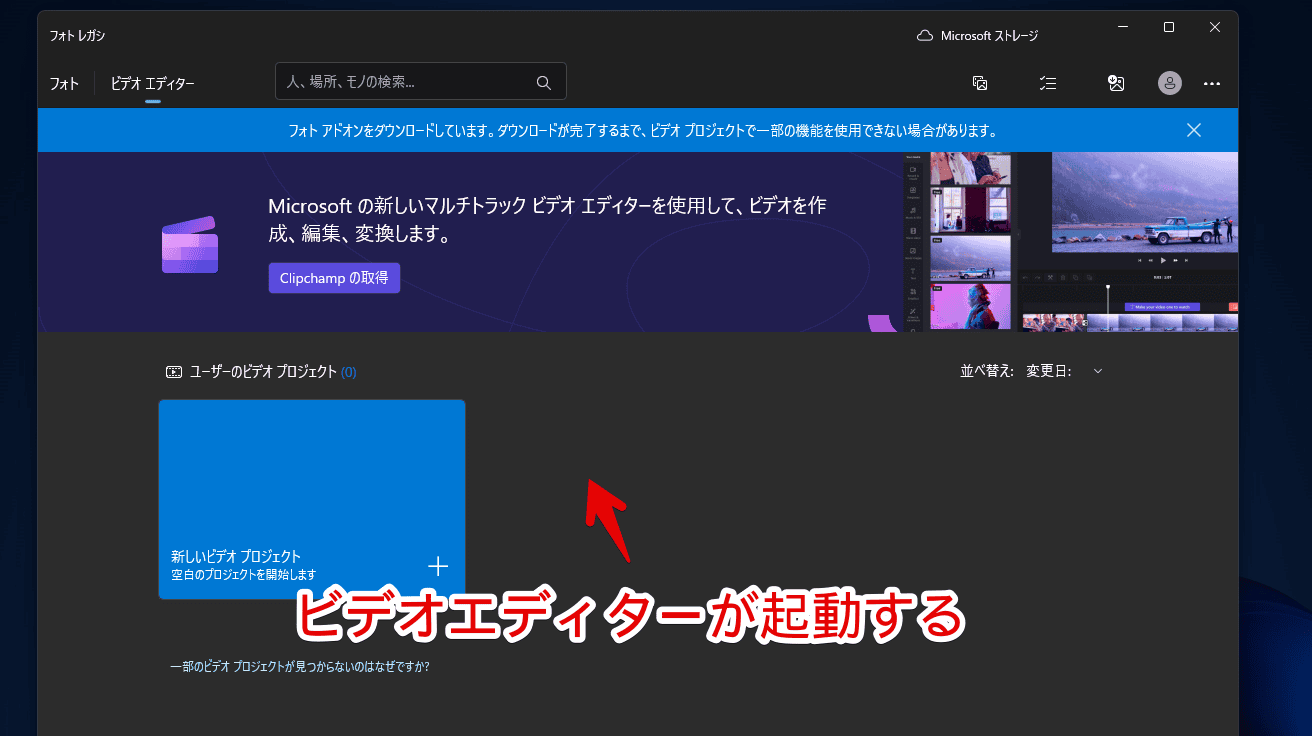Switch to the フォト tab
Image resolution: width=1312 pixels, height=736 pixels.
64,84
